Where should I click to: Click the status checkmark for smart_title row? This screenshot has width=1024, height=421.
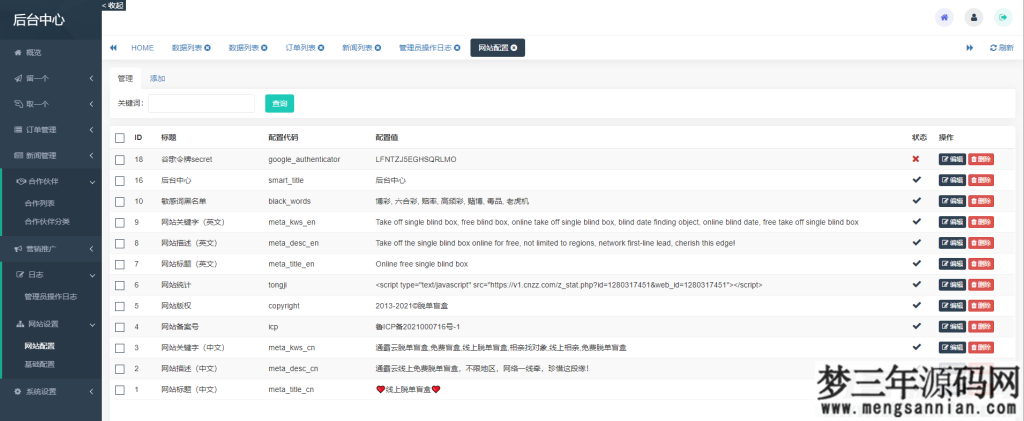(916, 179)
